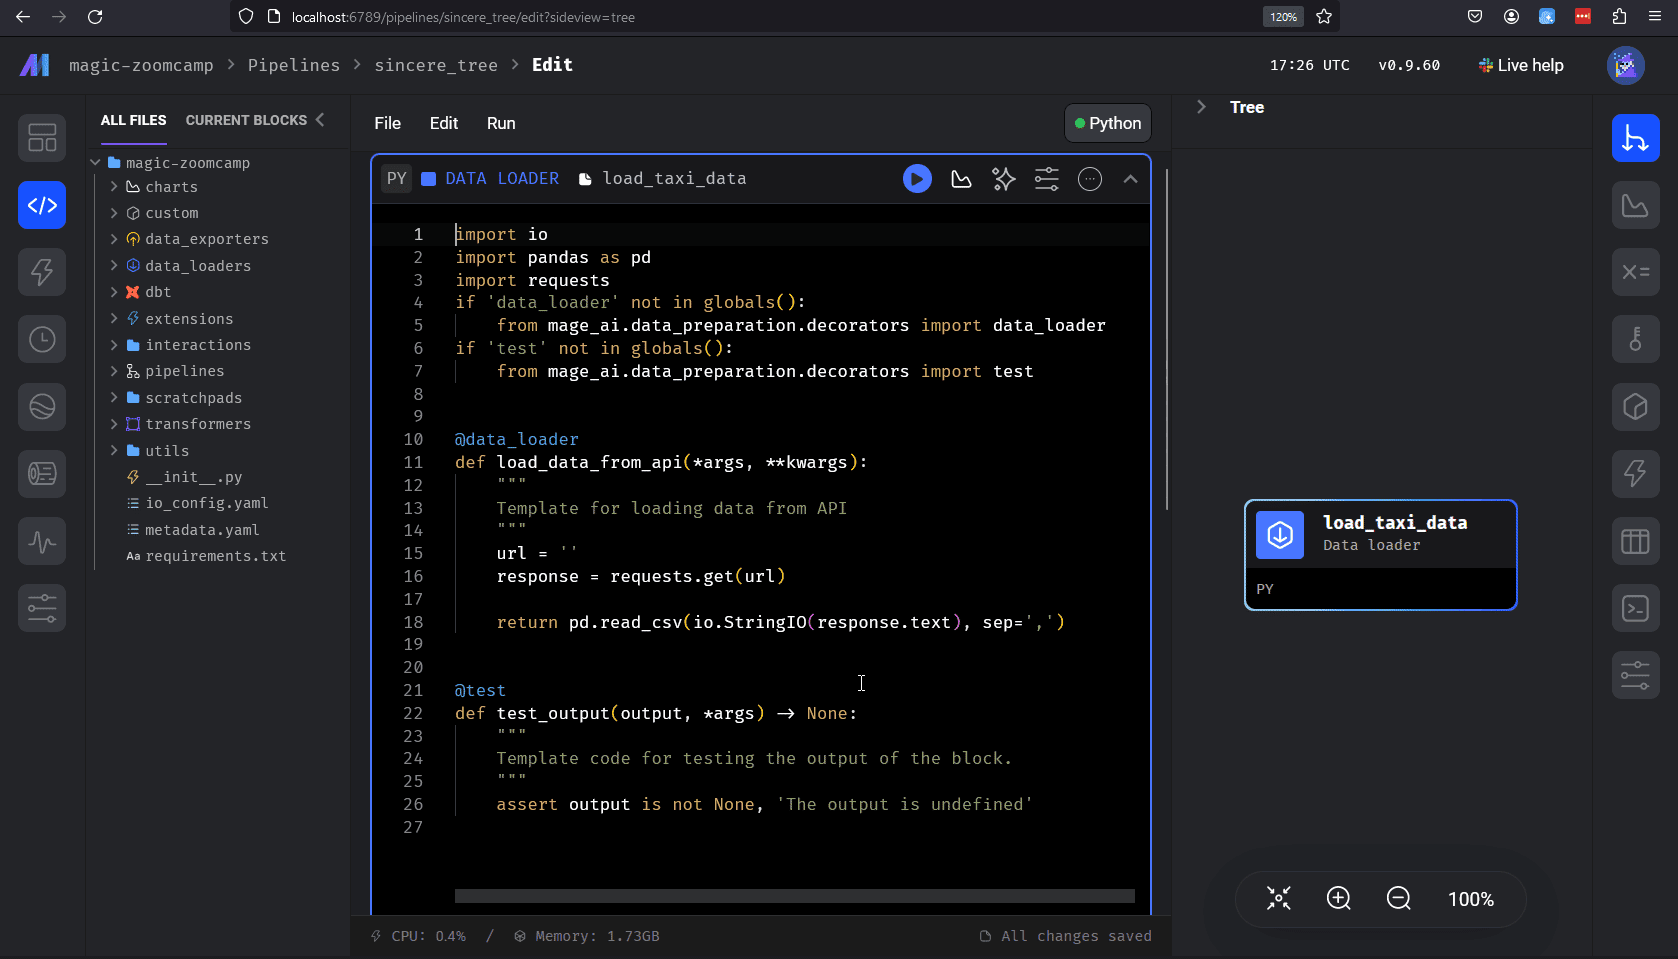Click the horizontal scrollbar in code editor
1678x959 pixels.
794,896
